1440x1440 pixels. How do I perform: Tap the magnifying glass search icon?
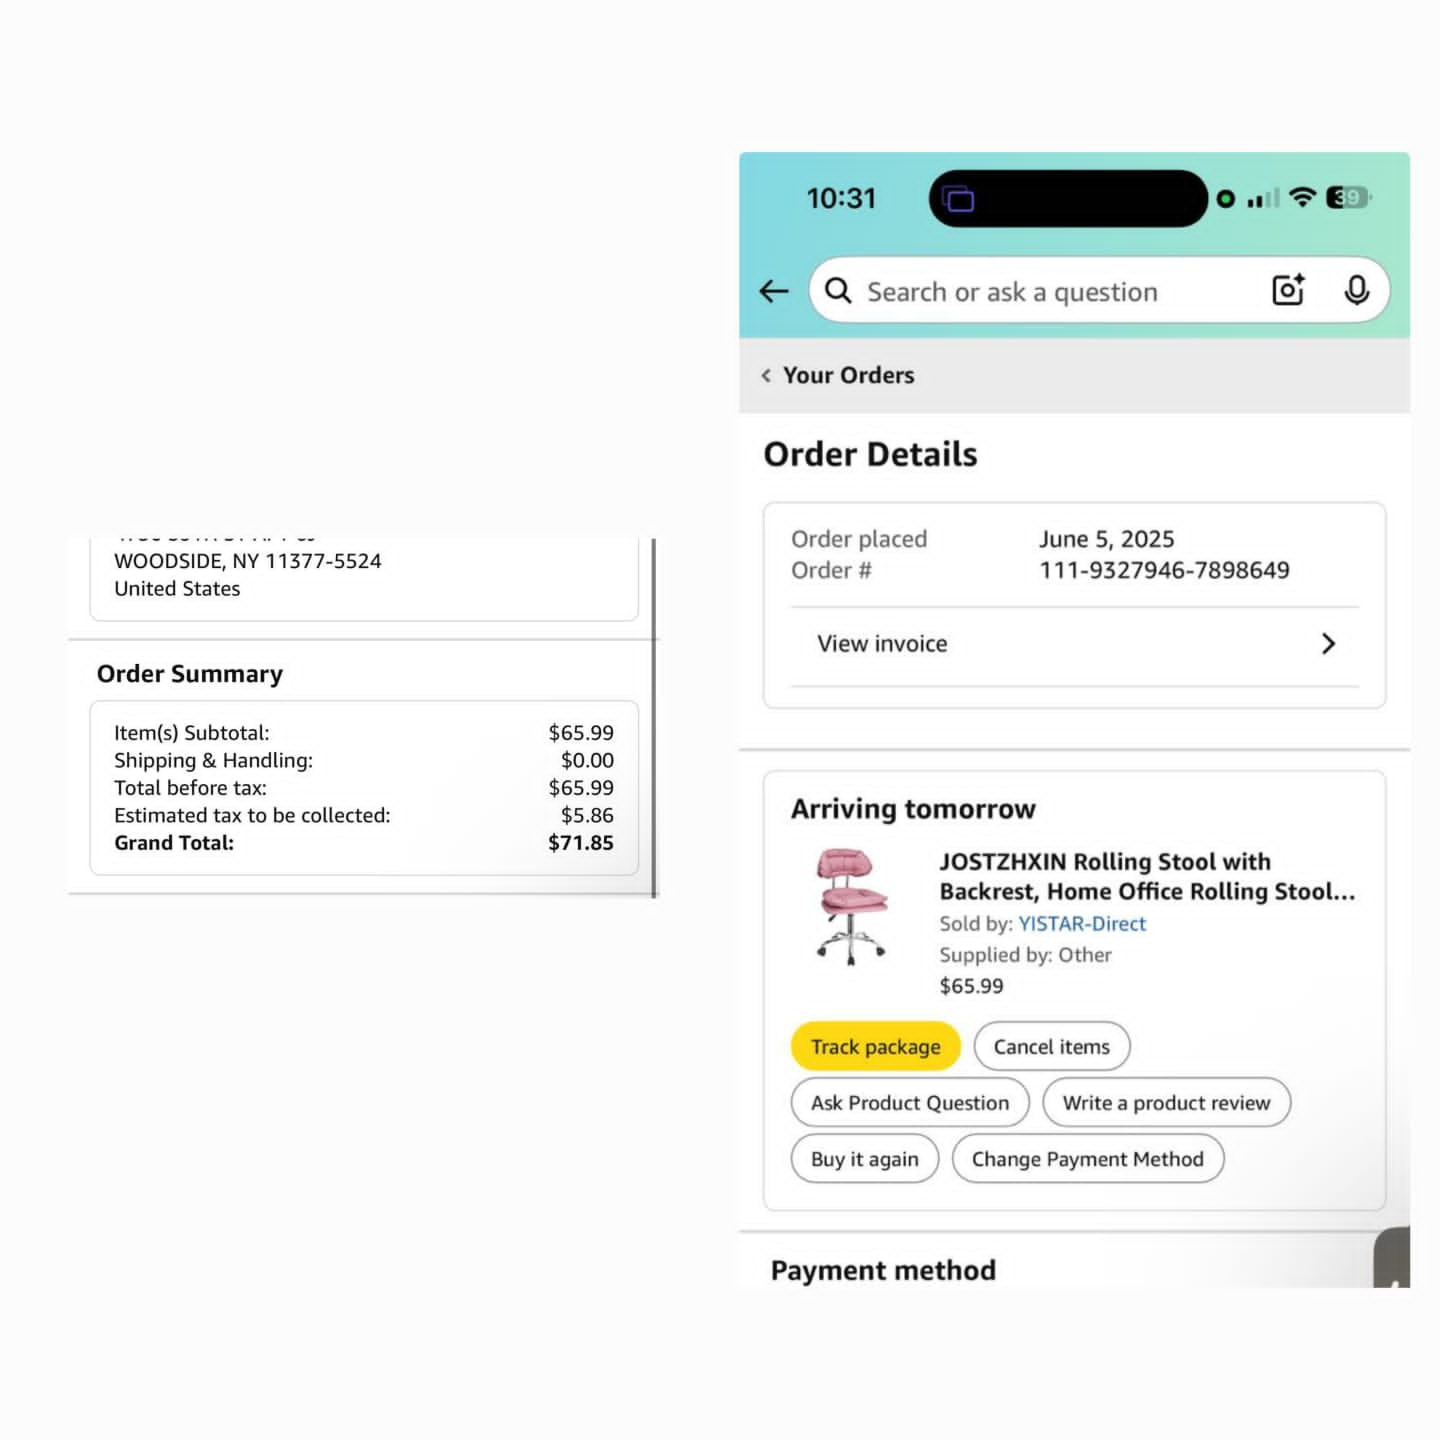[838, 291]
